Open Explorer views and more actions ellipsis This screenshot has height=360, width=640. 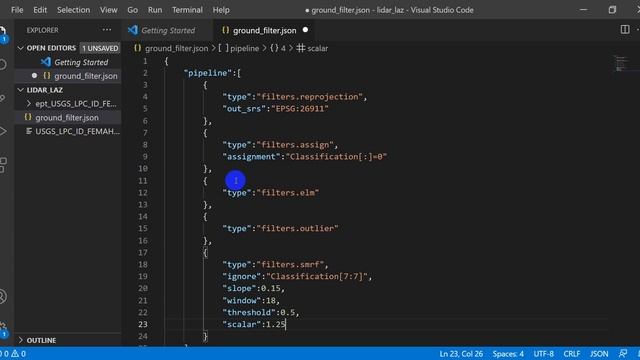pos(107,30)
